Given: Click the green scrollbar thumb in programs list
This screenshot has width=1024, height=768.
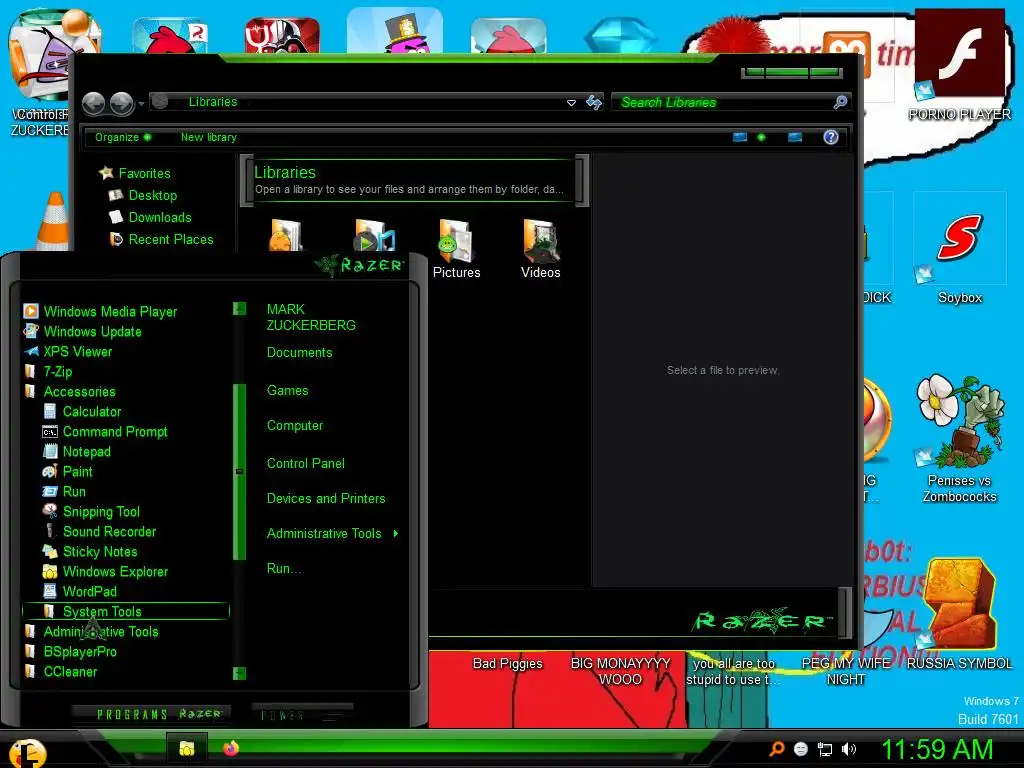Looking at the screenshot, I should coord(240,472).
